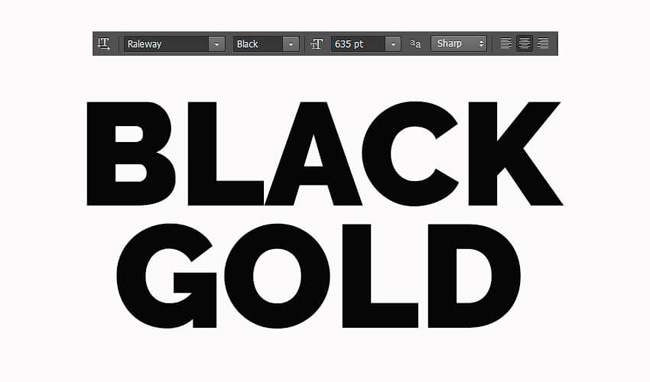Click the font size icon
The height and width of the screenshot is (382, 650).
point(317,44)
